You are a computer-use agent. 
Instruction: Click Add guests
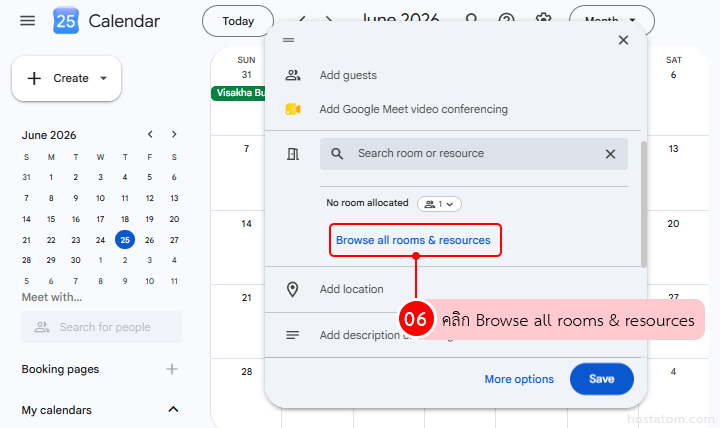pyautogui.click(x=348, y=75)
